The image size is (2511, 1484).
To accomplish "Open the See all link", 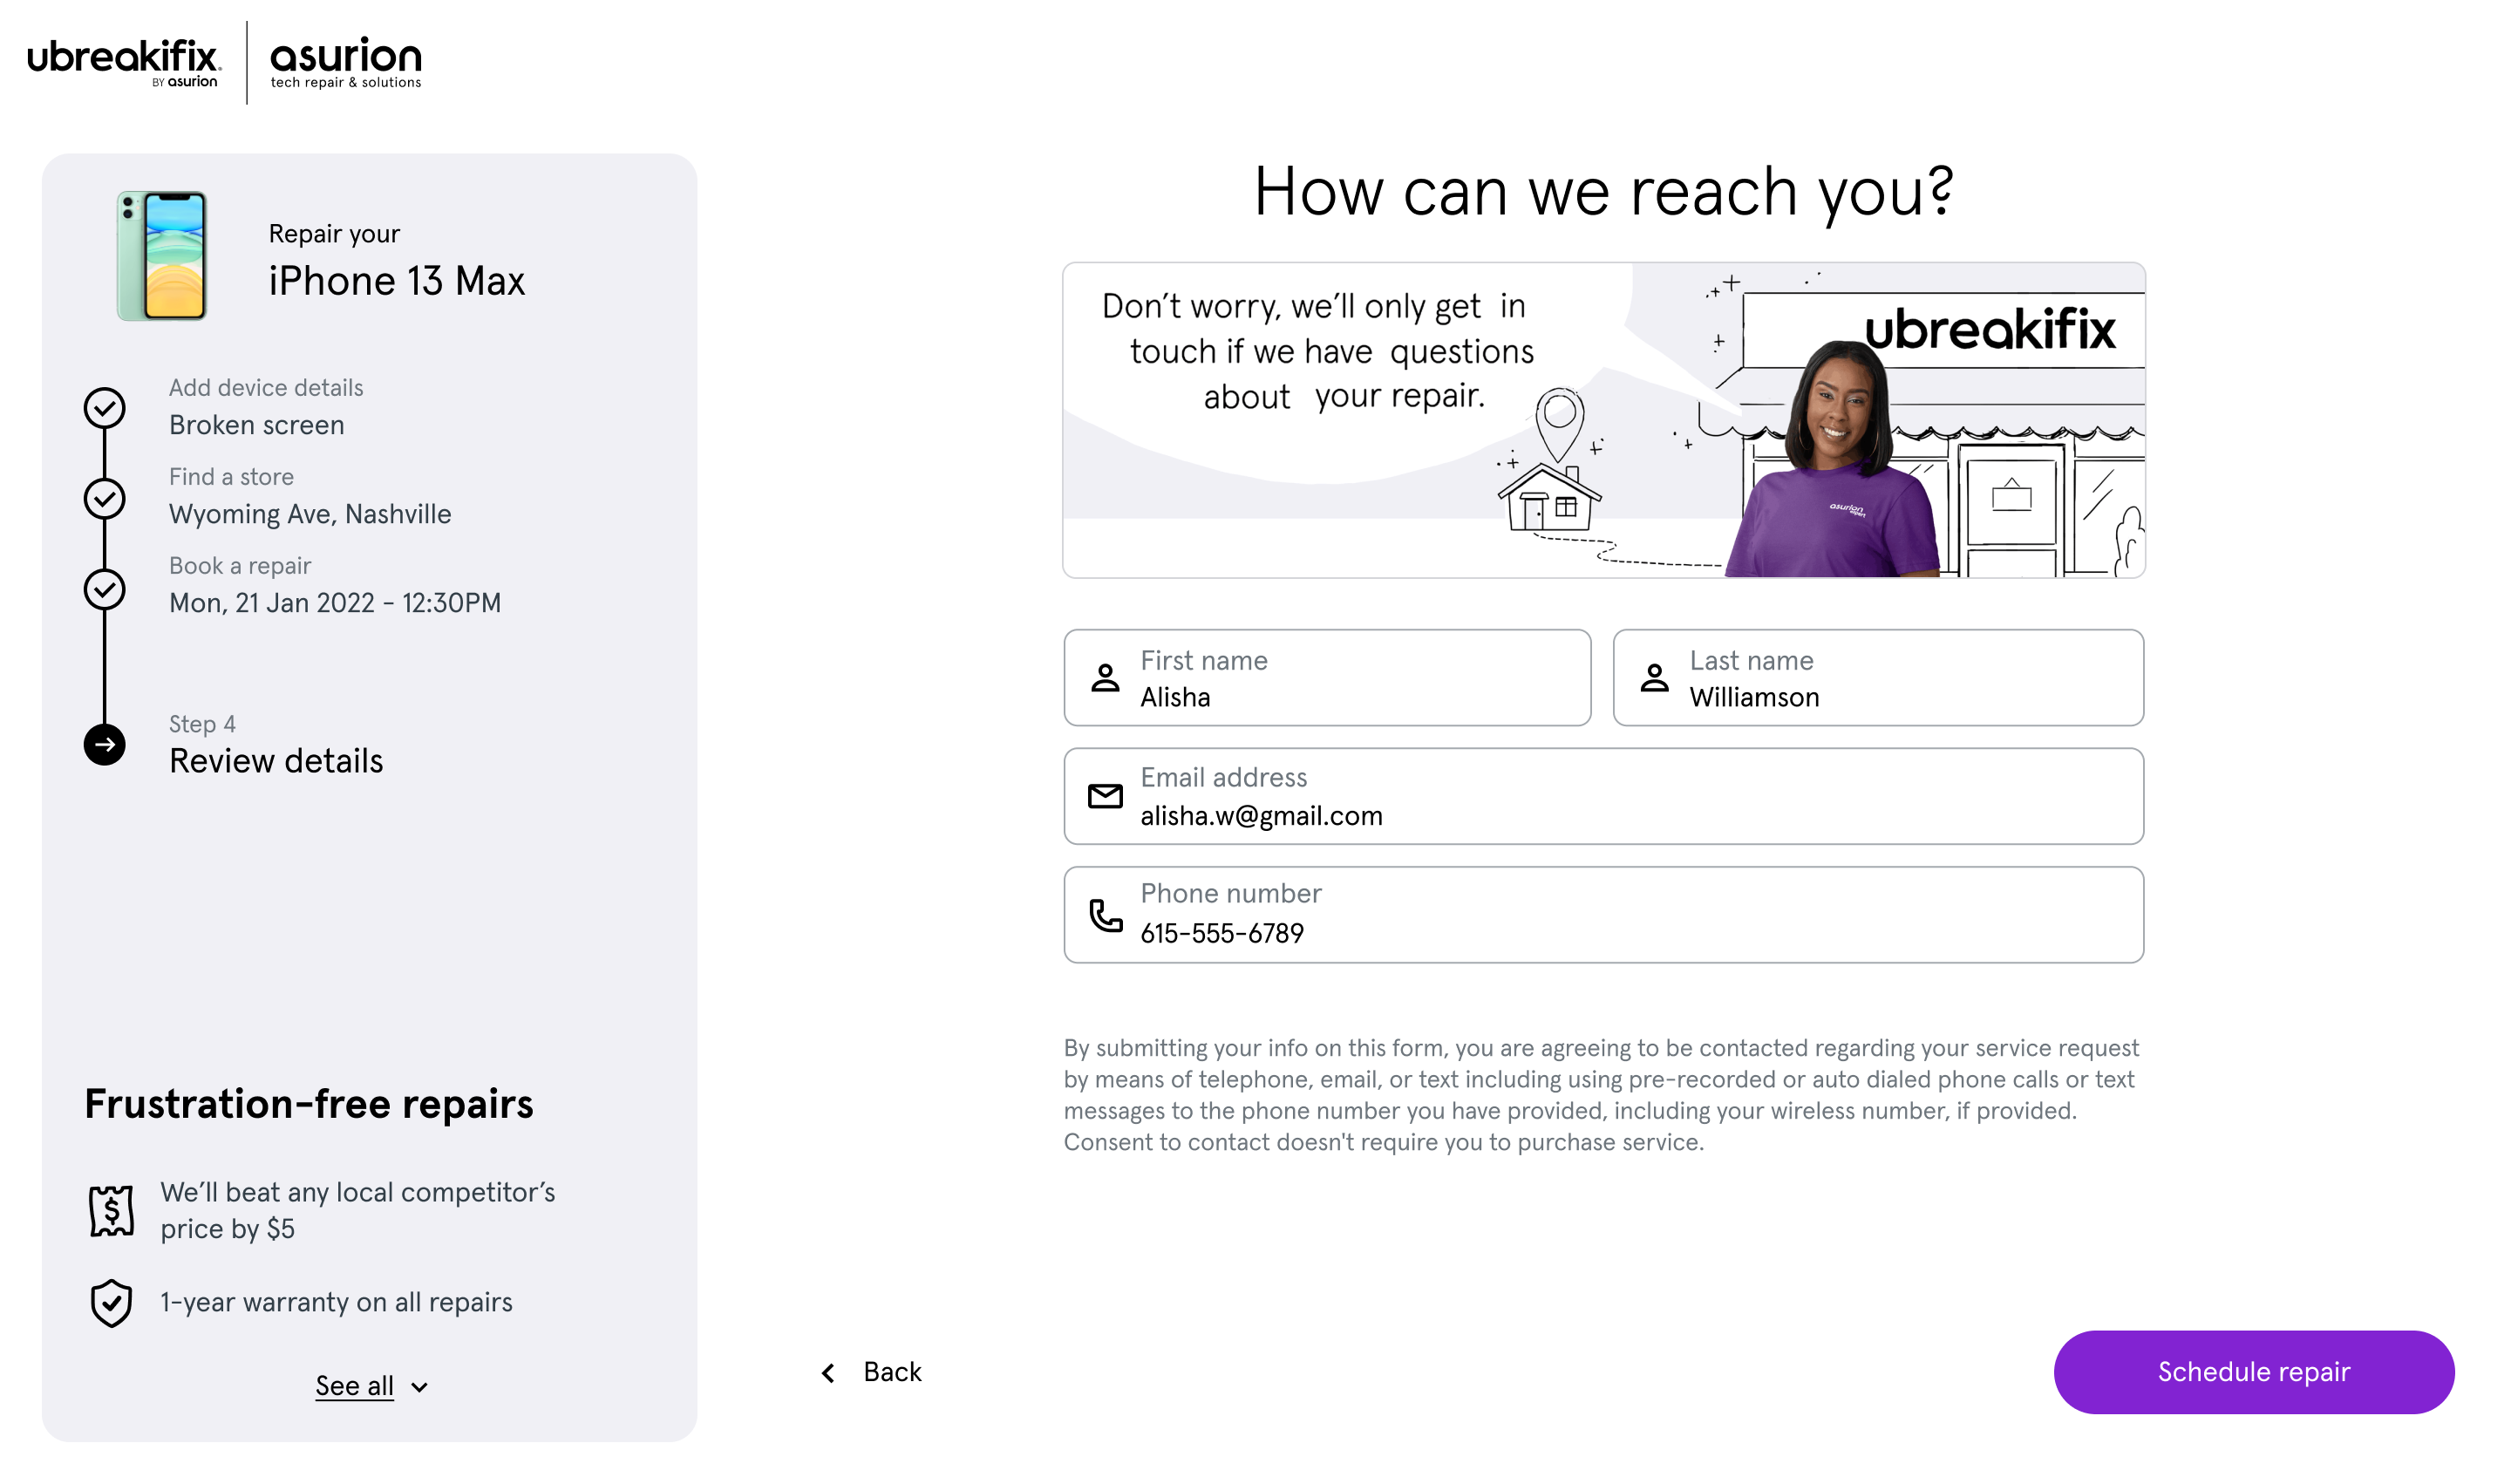I will pyautogui.click(x=354, y=1386).
